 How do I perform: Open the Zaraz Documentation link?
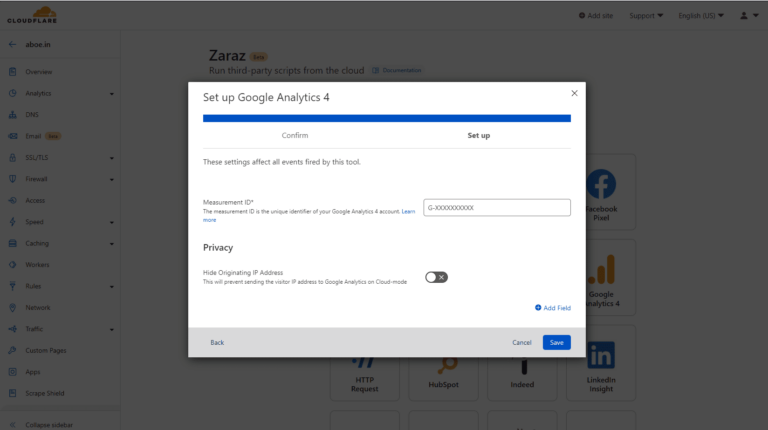coord(397,71)
